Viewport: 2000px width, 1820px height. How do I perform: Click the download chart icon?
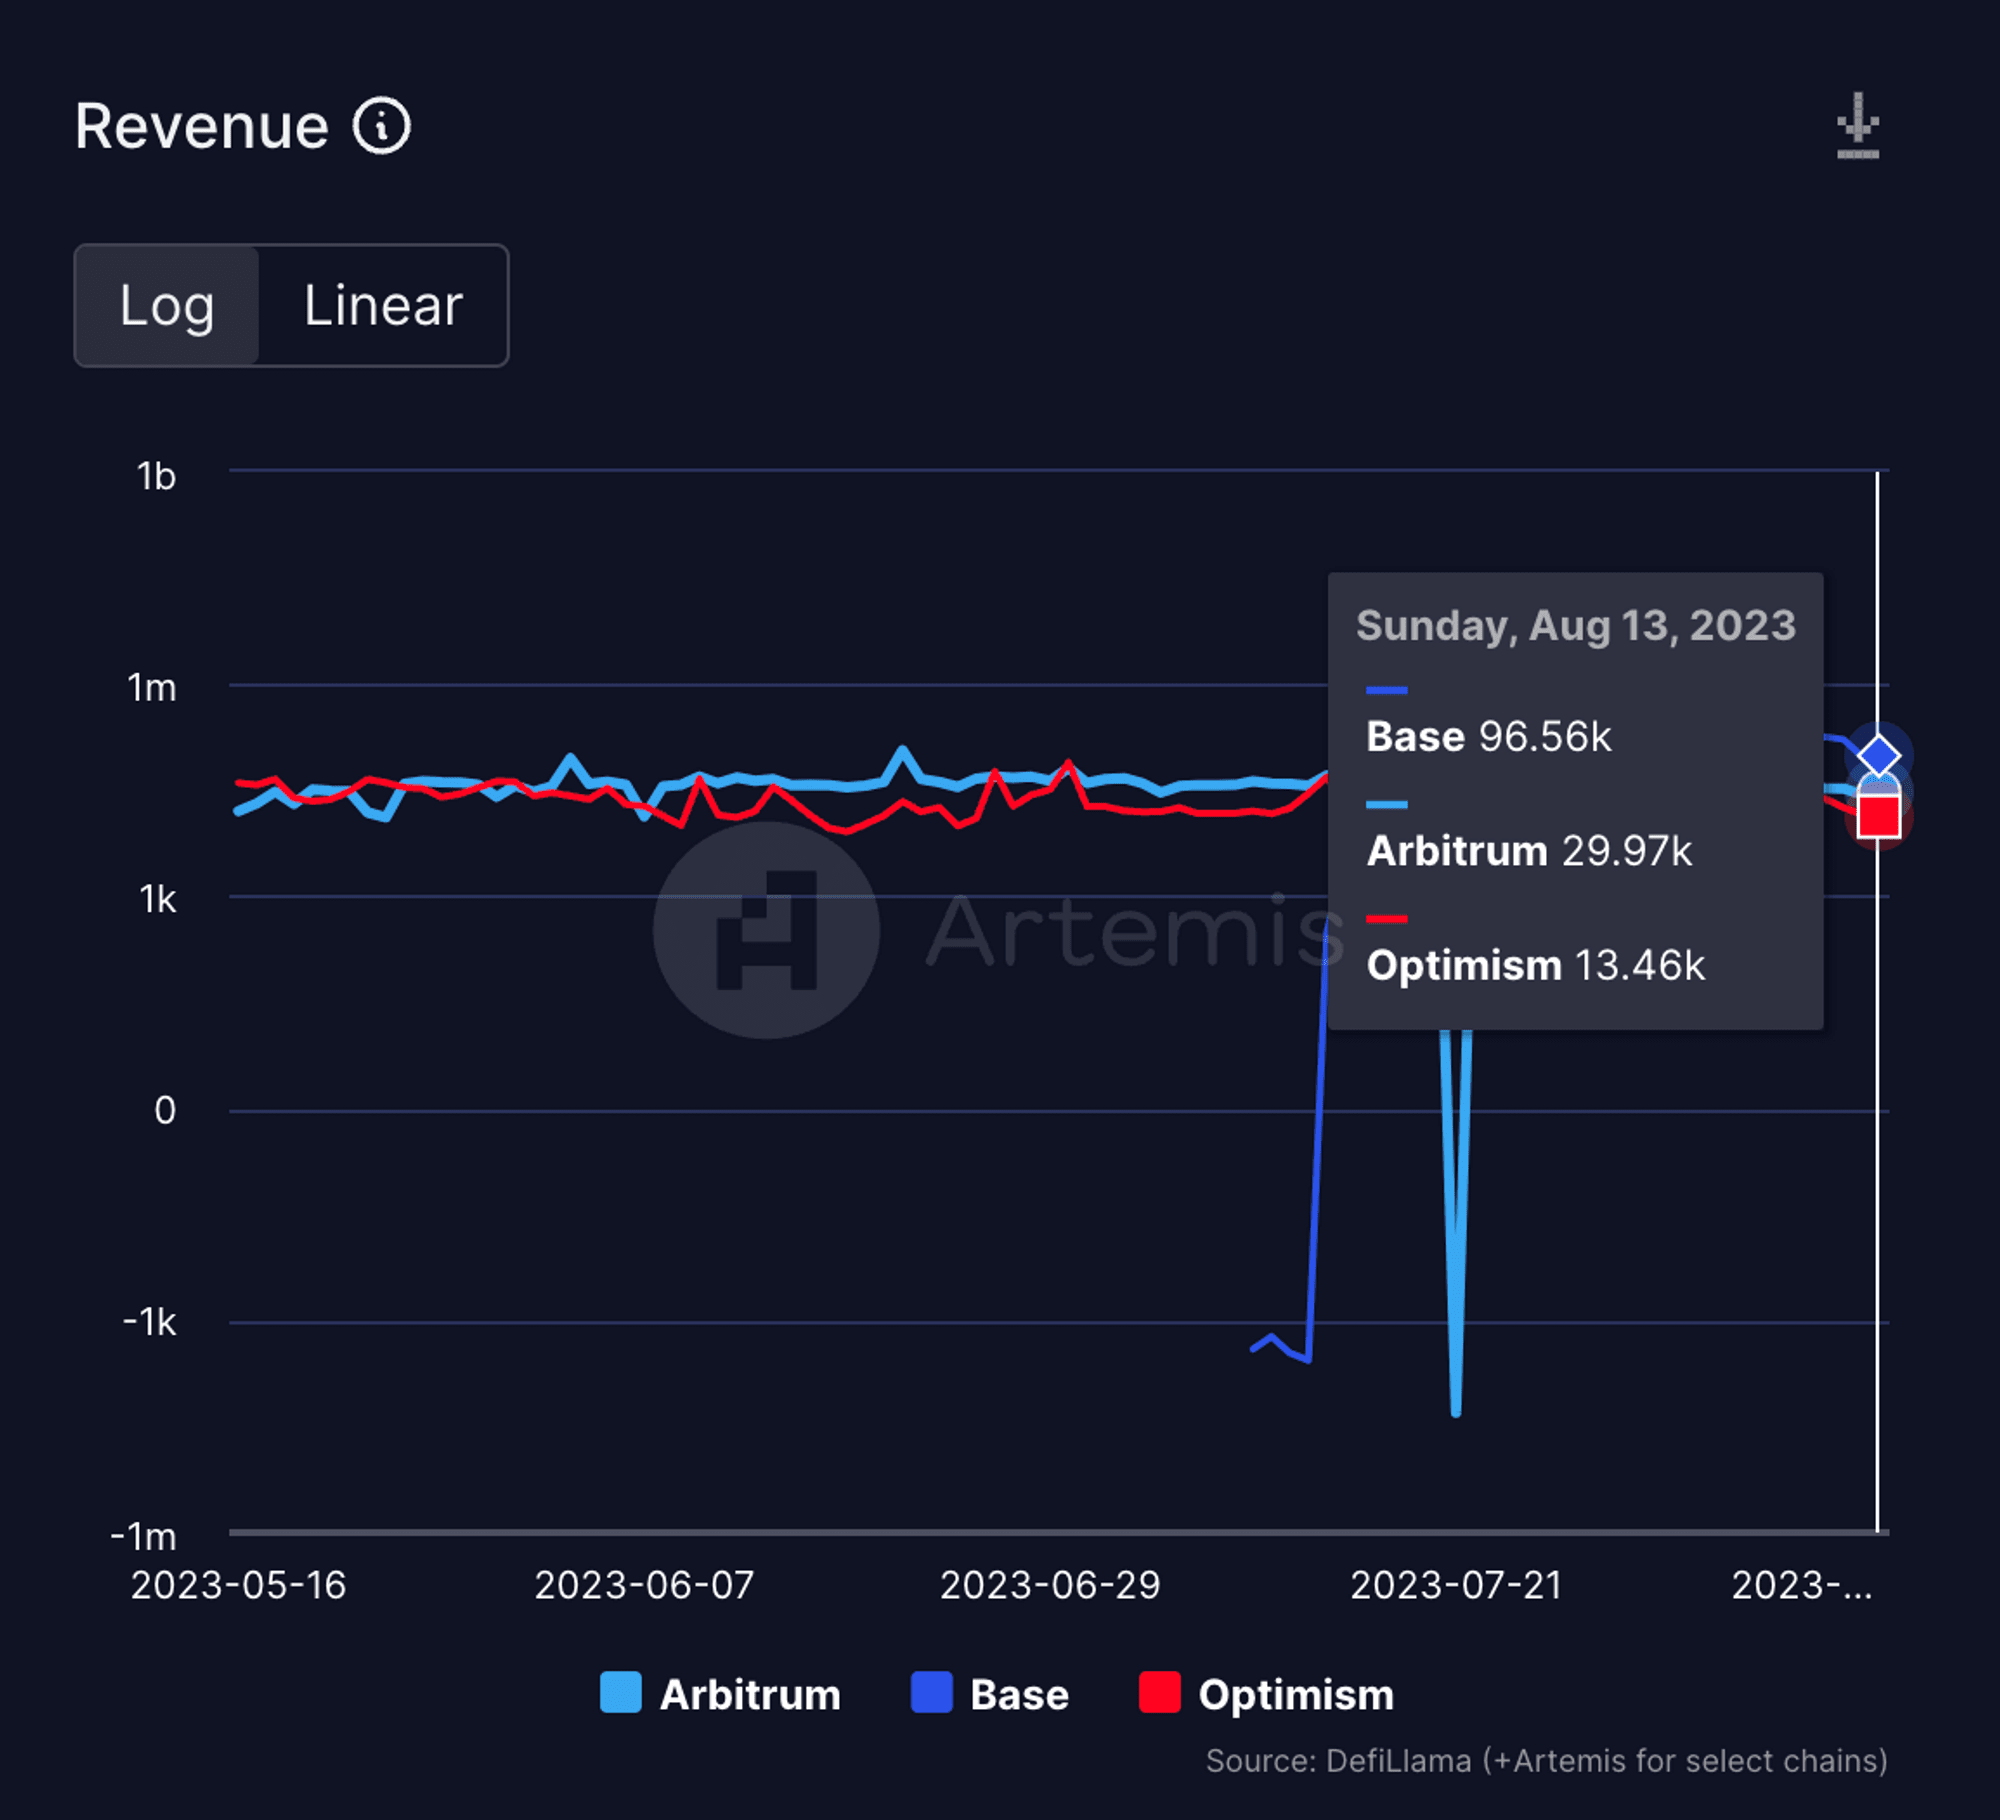coord(1857,126)
